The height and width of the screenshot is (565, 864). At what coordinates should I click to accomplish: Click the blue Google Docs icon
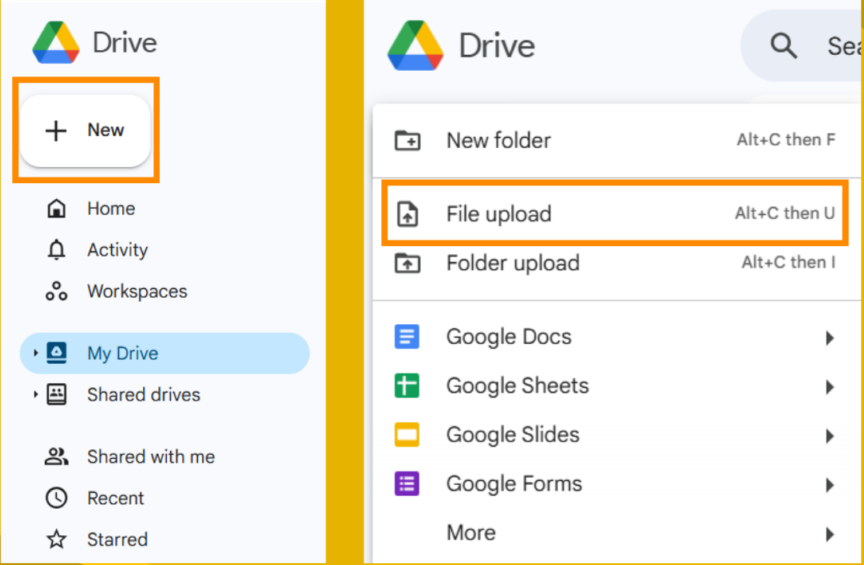point(407,337)
